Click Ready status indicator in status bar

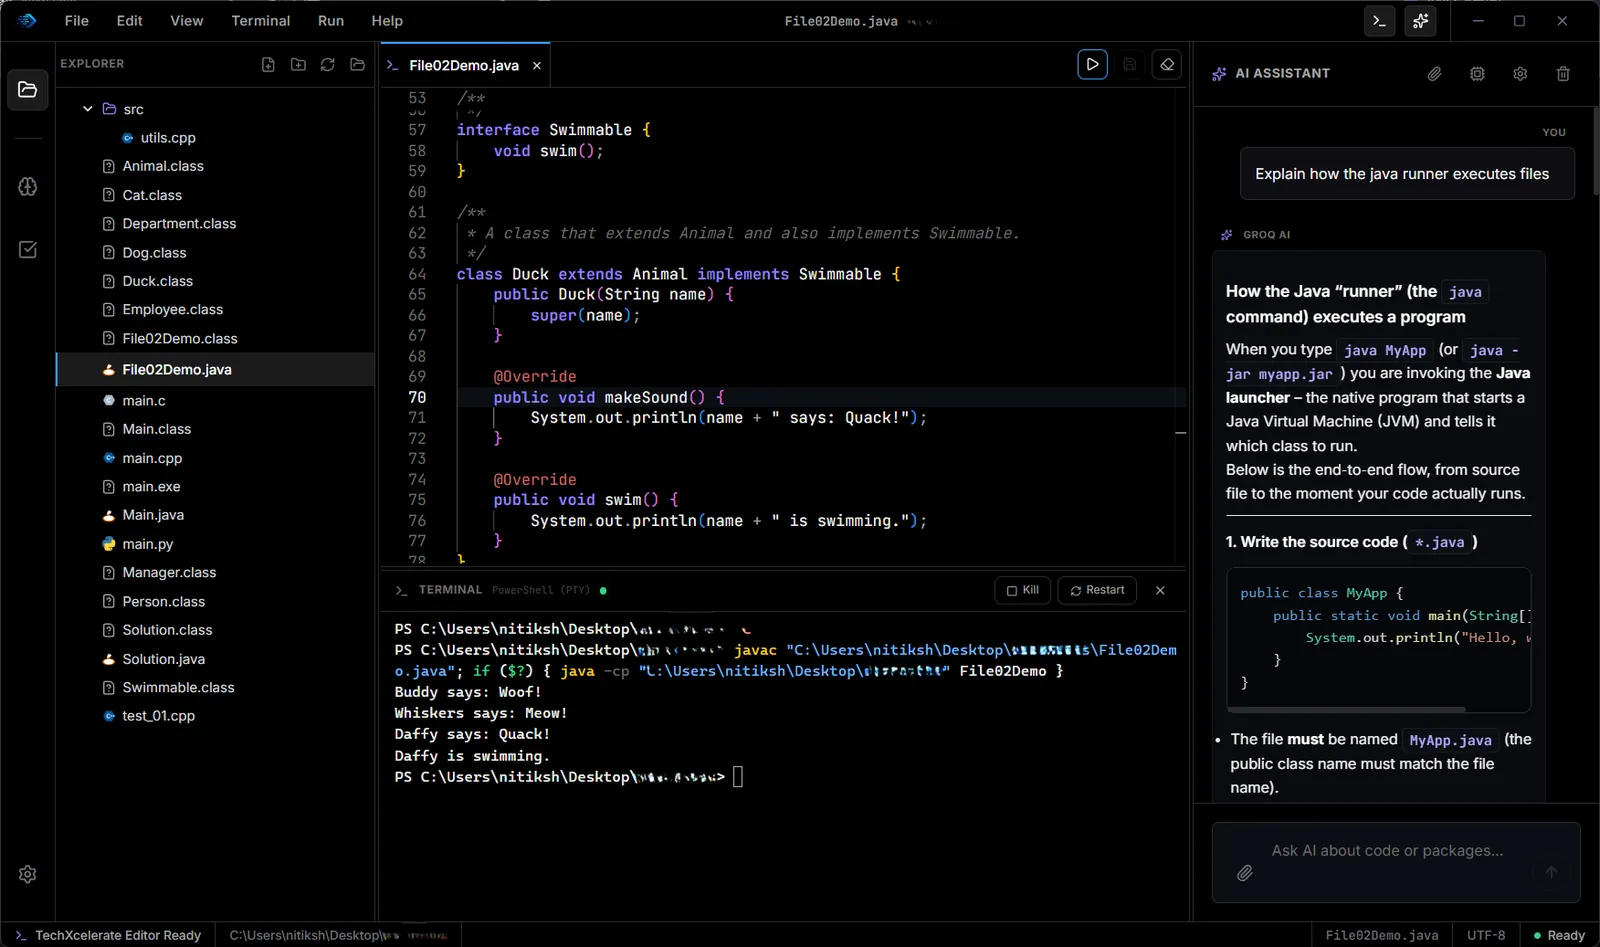tap(1559, 935)
